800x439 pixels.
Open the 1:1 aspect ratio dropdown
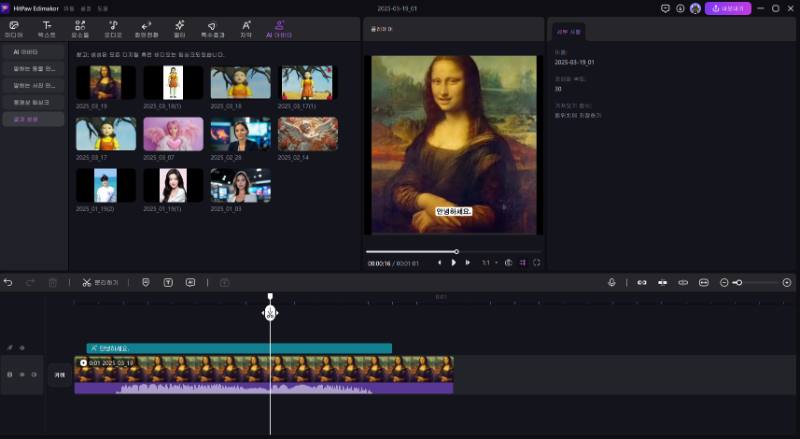coord(490,263)
